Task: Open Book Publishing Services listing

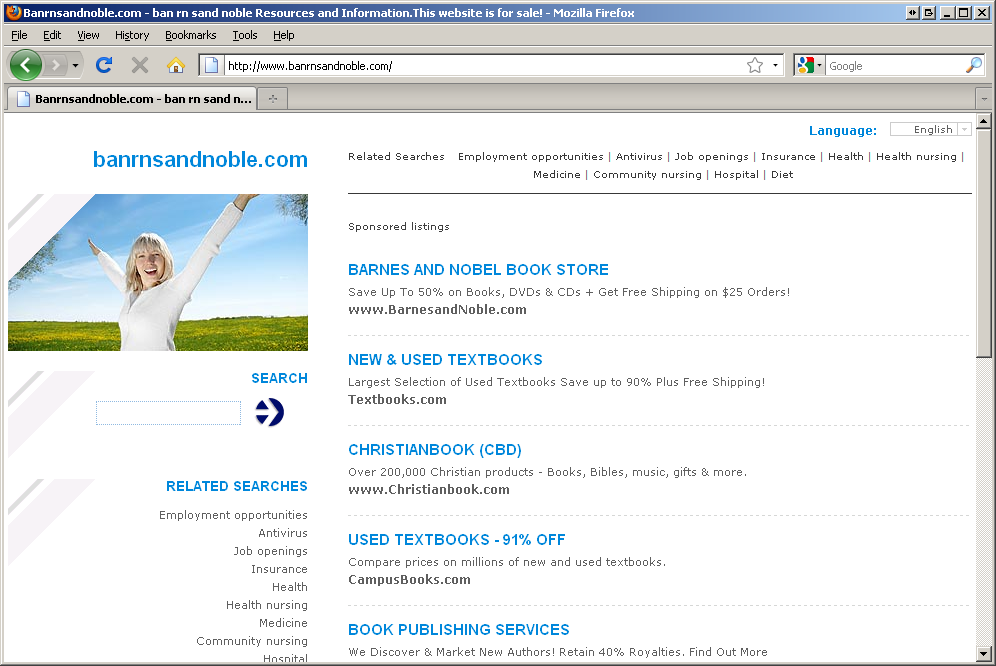Action: point(459,630)
